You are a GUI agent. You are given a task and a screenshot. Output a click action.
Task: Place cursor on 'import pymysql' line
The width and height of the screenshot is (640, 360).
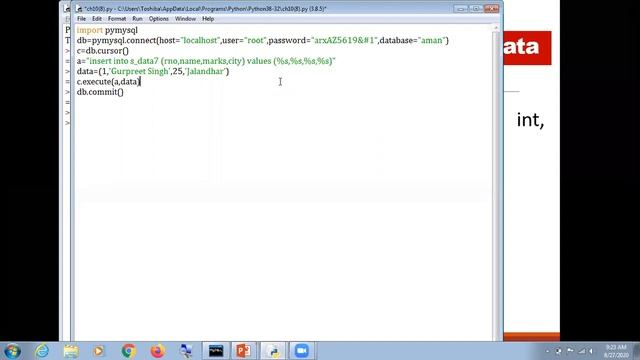[x=107, y=30]
